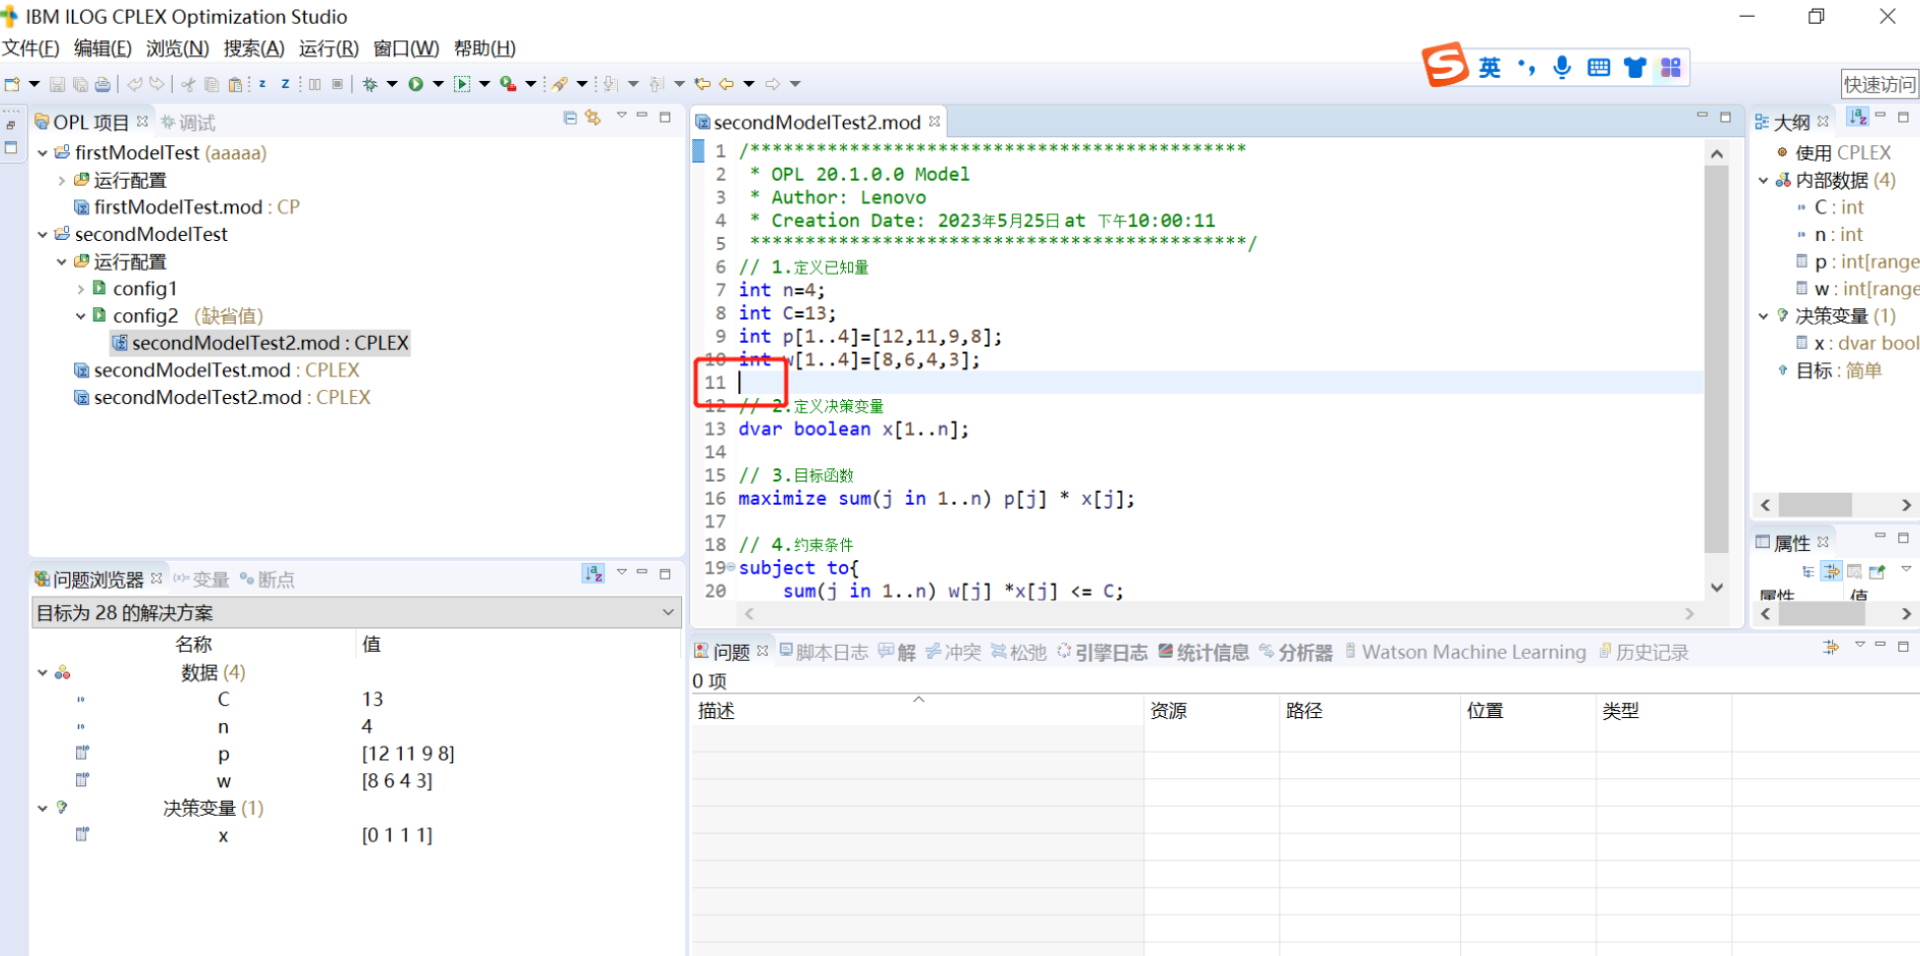Open the 编辑(E) menu
The width and height of the screenshot is (1920, 956).
point(102,48)
